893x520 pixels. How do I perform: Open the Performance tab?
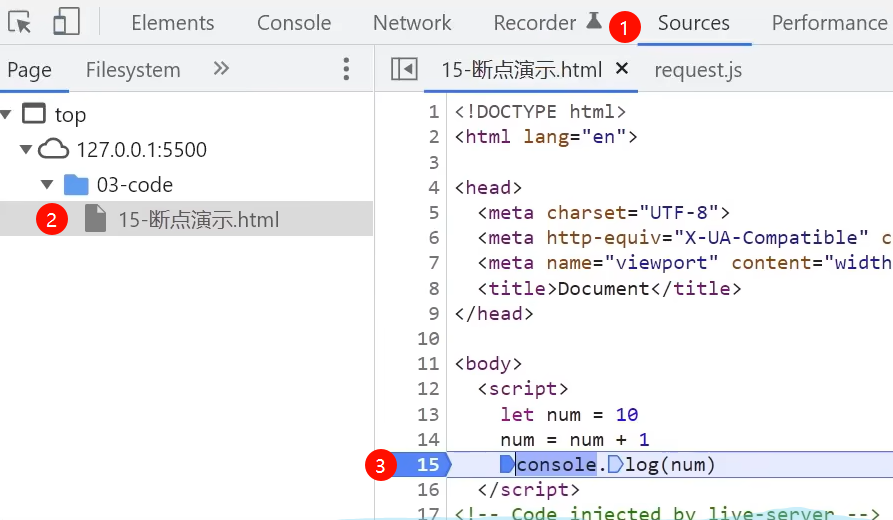pyautogui.click(x=829, y=23)
